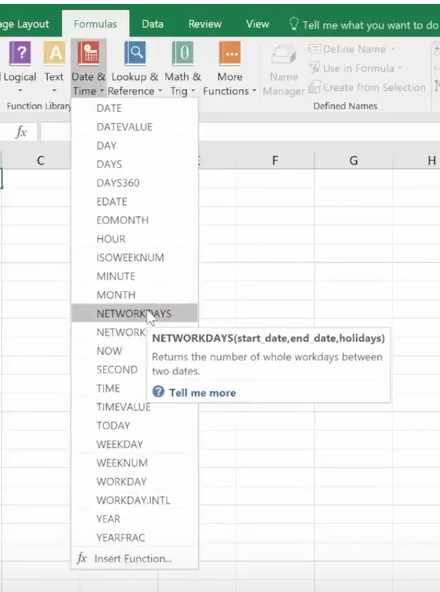This screenshot has width=440, height=592.
Task: Open Lookup & Reference functions icon
Action: (135, 54)
